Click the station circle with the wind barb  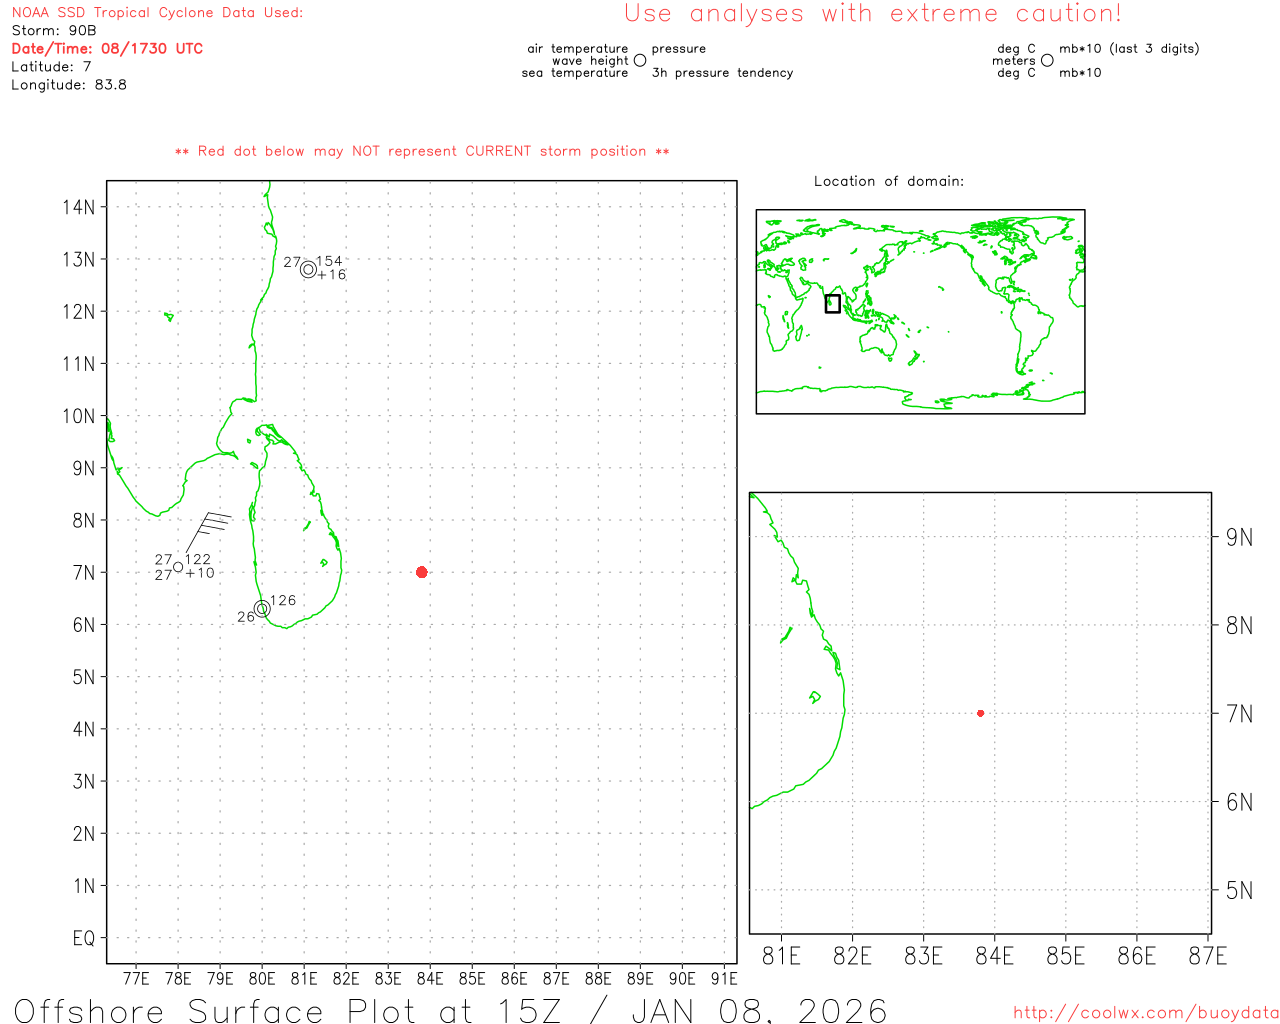coord(178,567)
